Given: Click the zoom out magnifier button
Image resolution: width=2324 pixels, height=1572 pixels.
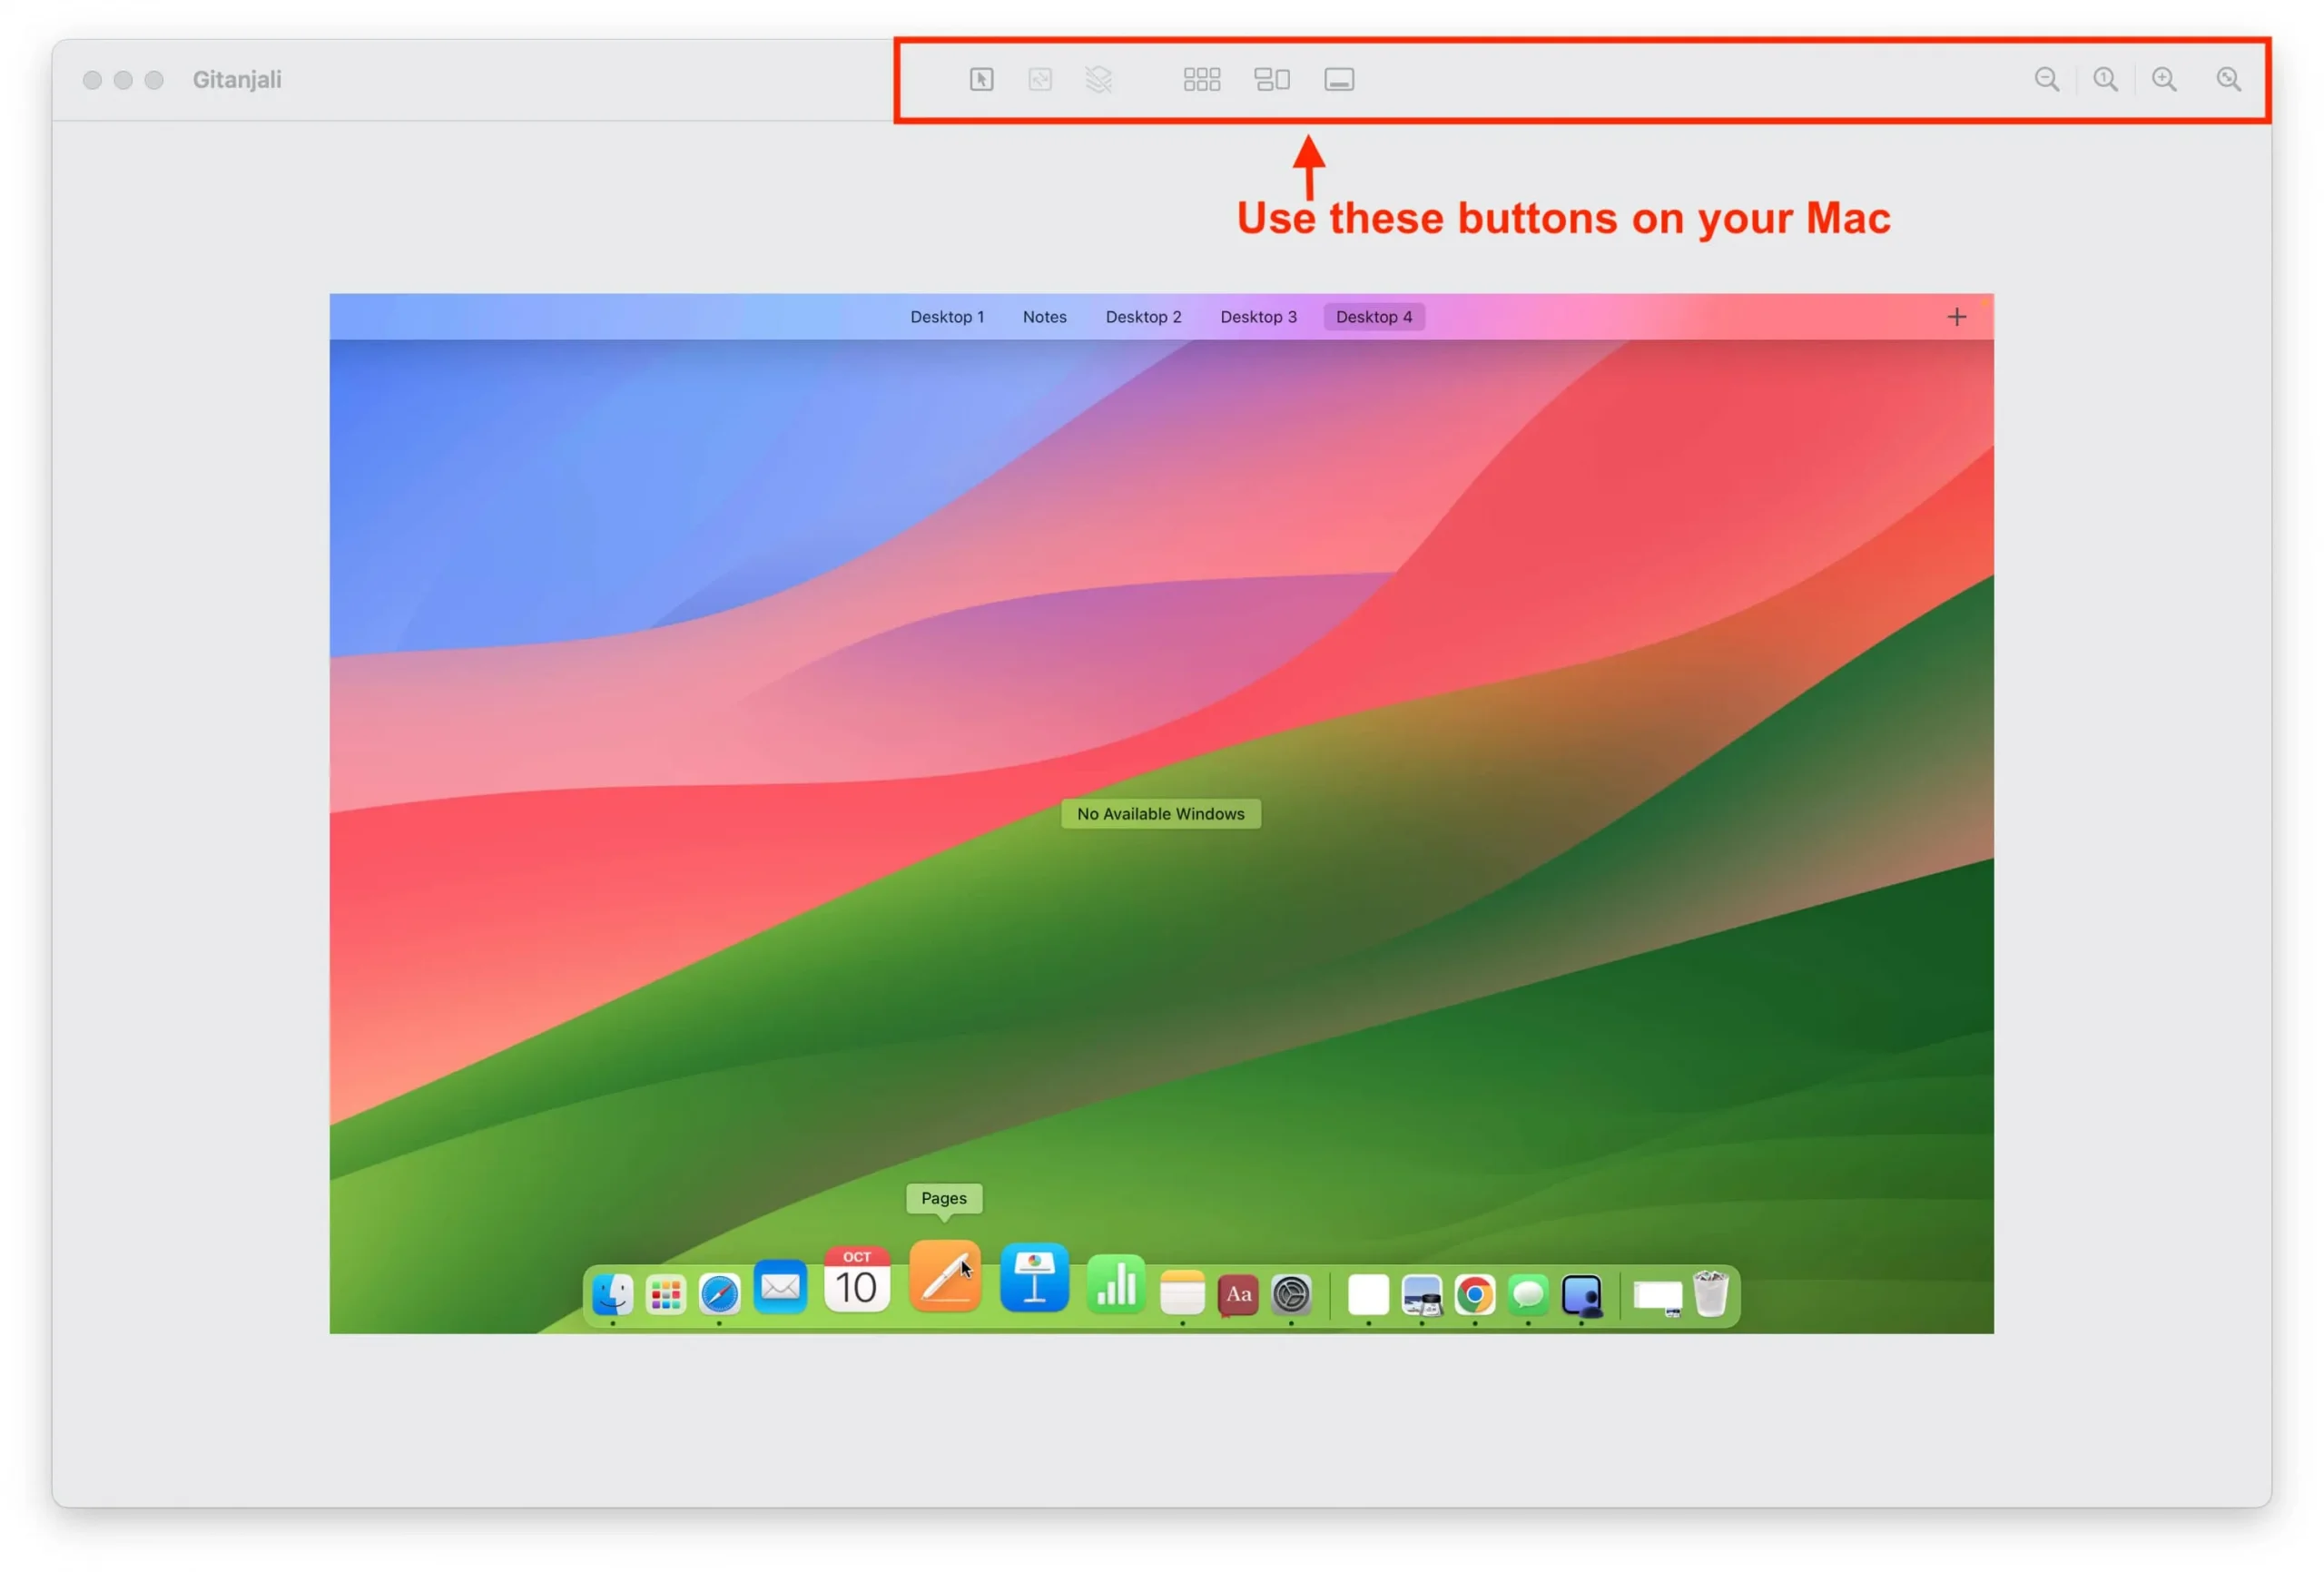Looking at the screenshot, I should [x=2047, y=79].
